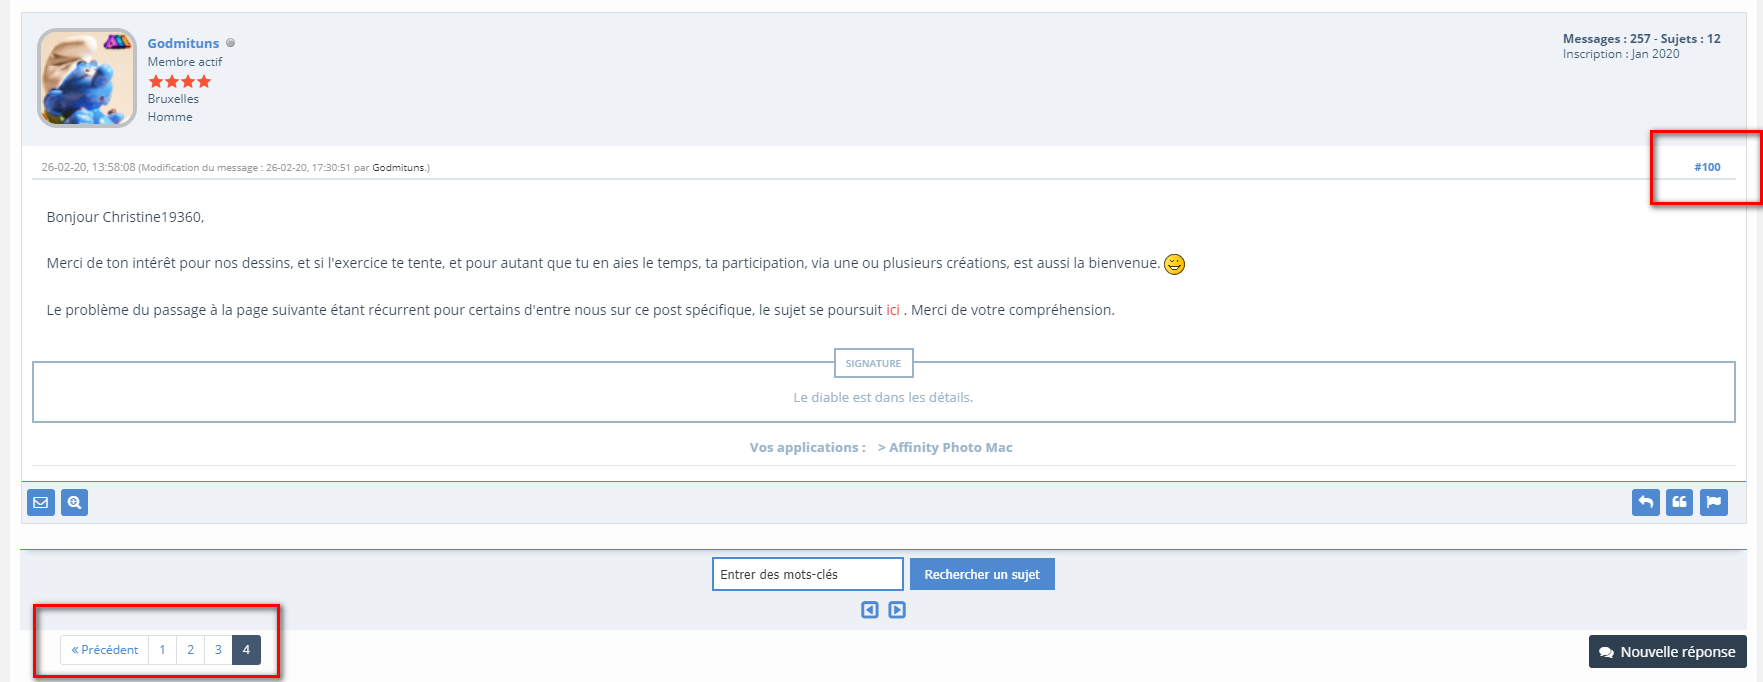
Task: Open page 2 of the thread
Action: 190,650
